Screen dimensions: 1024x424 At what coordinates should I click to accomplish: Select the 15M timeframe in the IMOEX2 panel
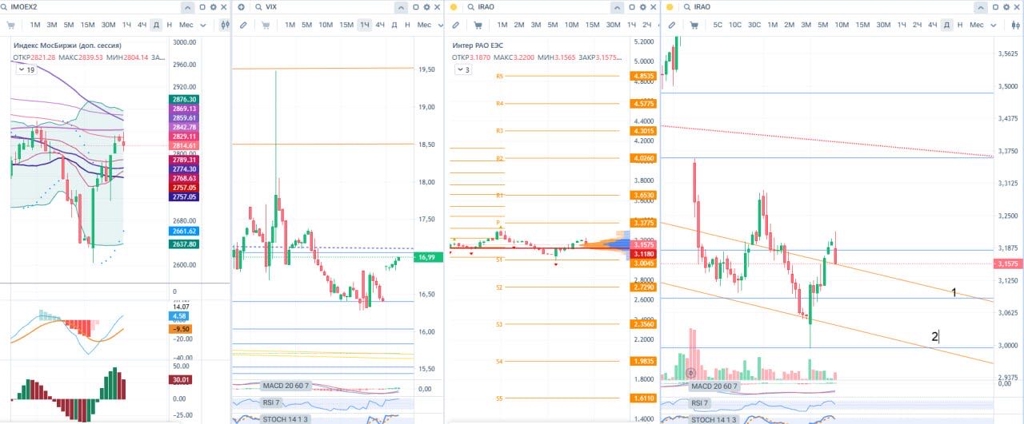(x=87, y=24)
